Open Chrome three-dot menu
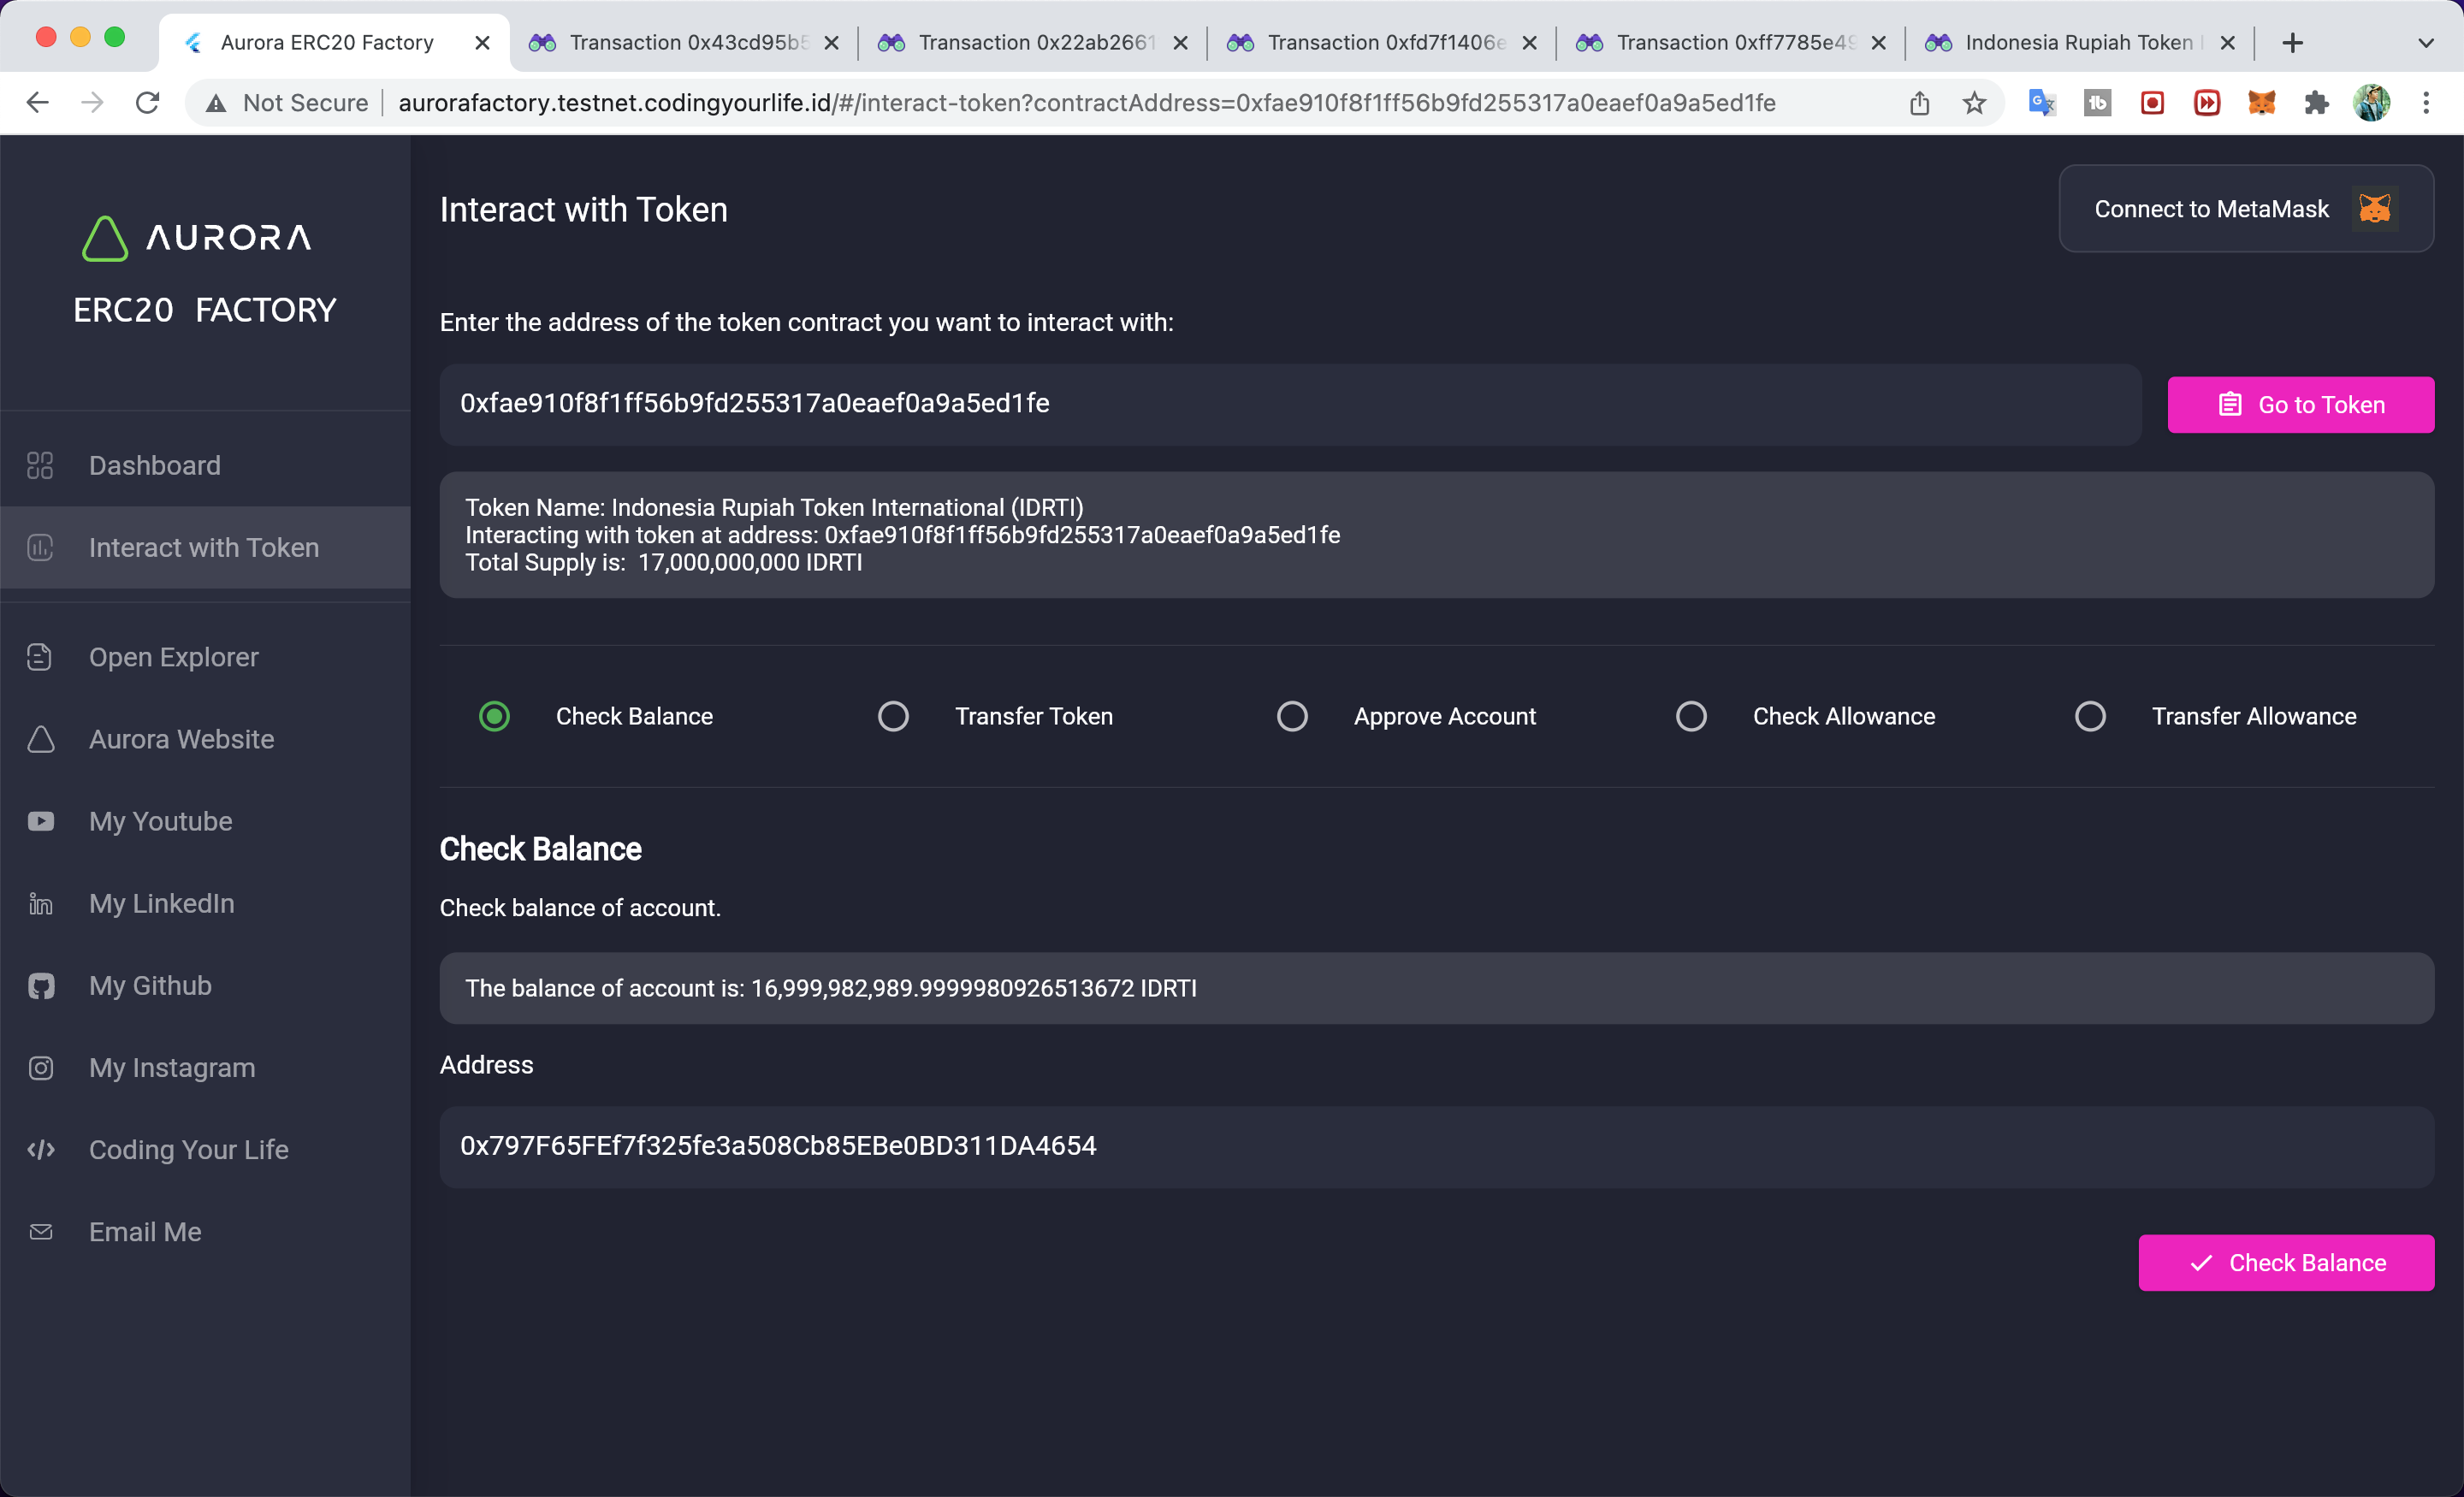This screenshot has width=2464, height=1497. coord(2426,103)
